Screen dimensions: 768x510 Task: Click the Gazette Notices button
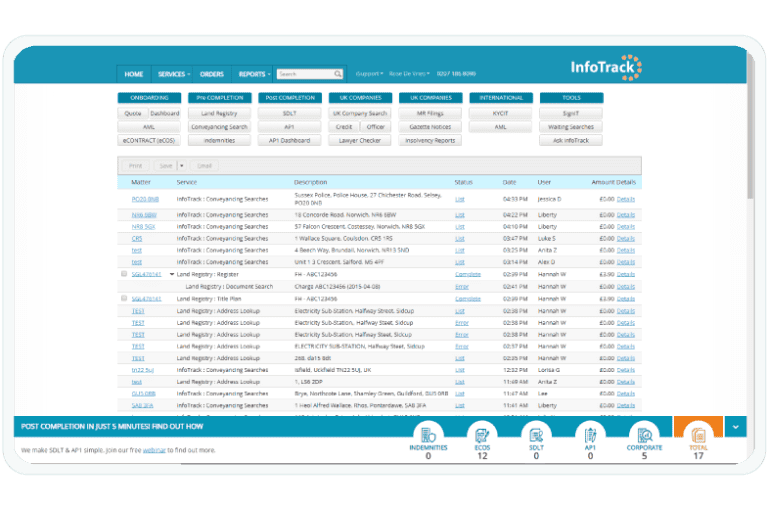[430, 127]
